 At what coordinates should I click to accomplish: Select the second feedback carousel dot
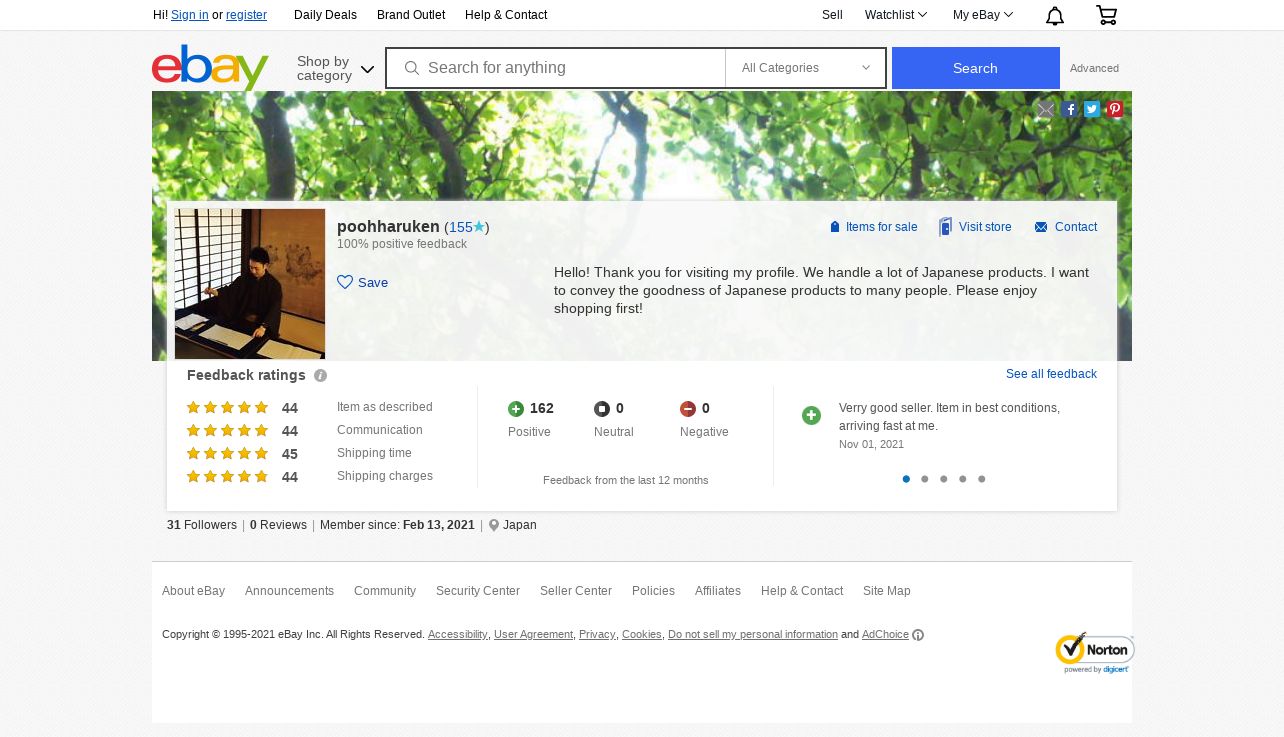925,479
